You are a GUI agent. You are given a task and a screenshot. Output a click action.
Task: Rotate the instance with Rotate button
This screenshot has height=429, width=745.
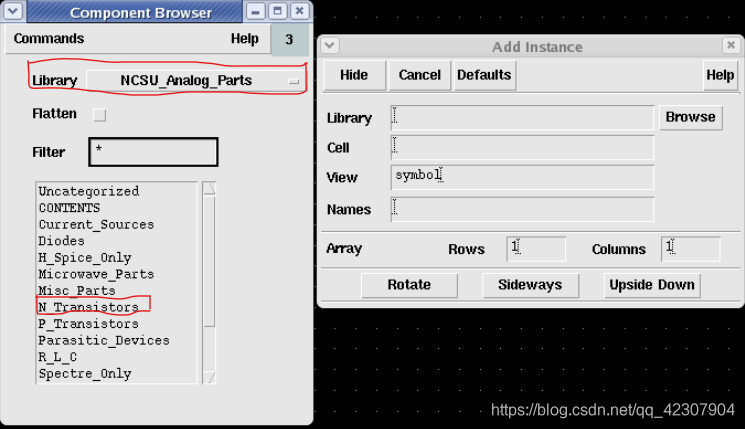click(x=409, y=285)
